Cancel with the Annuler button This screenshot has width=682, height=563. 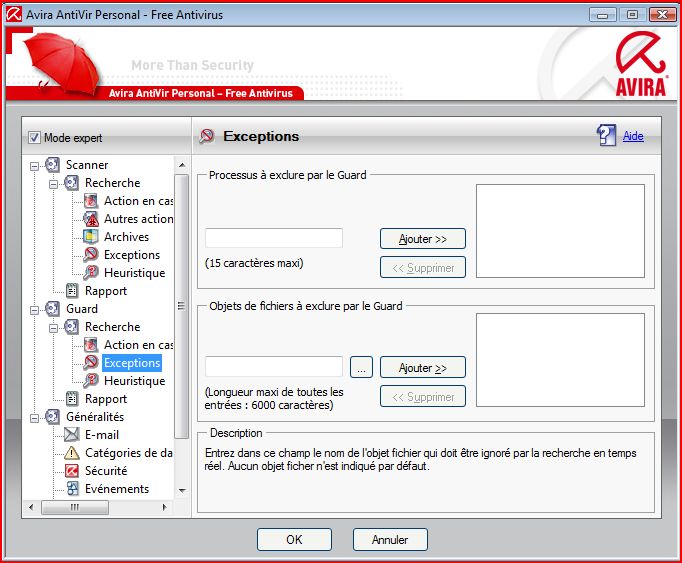point(390,540)
